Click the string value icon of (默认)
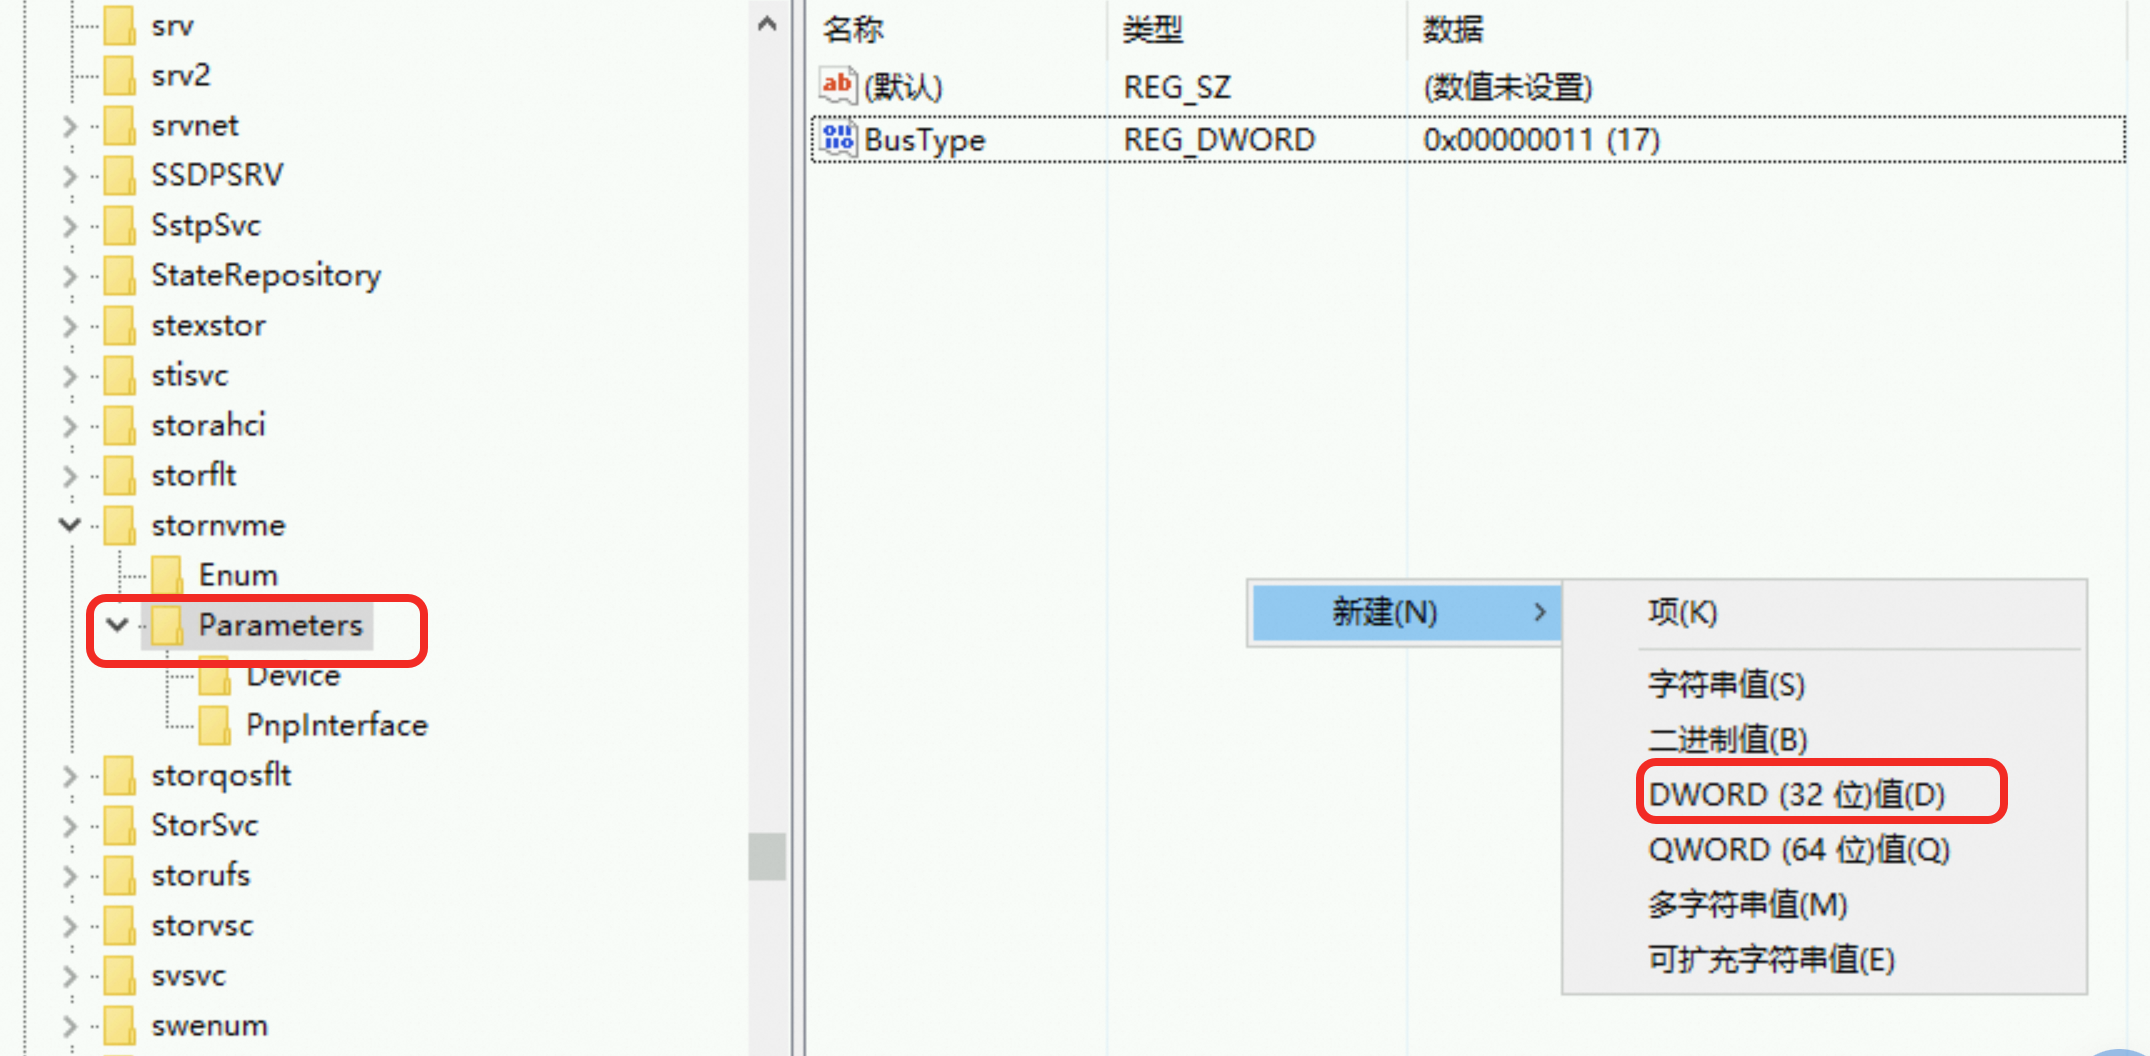Image resolution: width=2150 pixels, height=1056 pixels. [x=838, y=86]
